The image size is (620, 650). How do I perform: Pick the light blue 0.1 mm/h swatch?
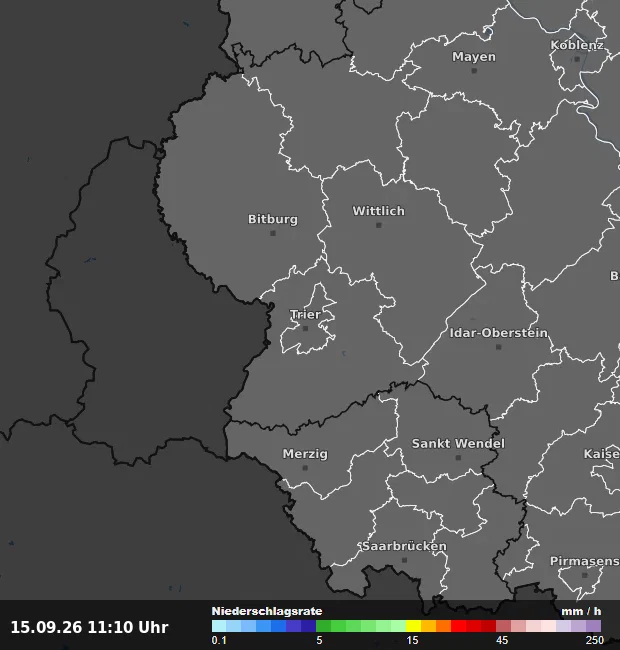tap(219, 626)
